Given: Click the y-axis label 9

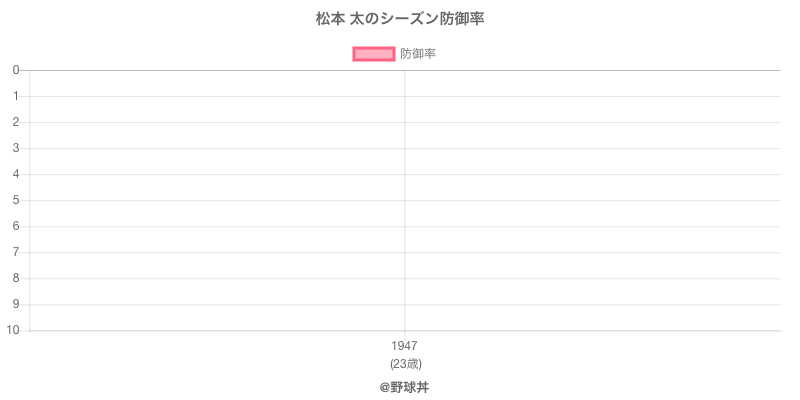Looking at the screenshot, I should click(x=16, y=304).
